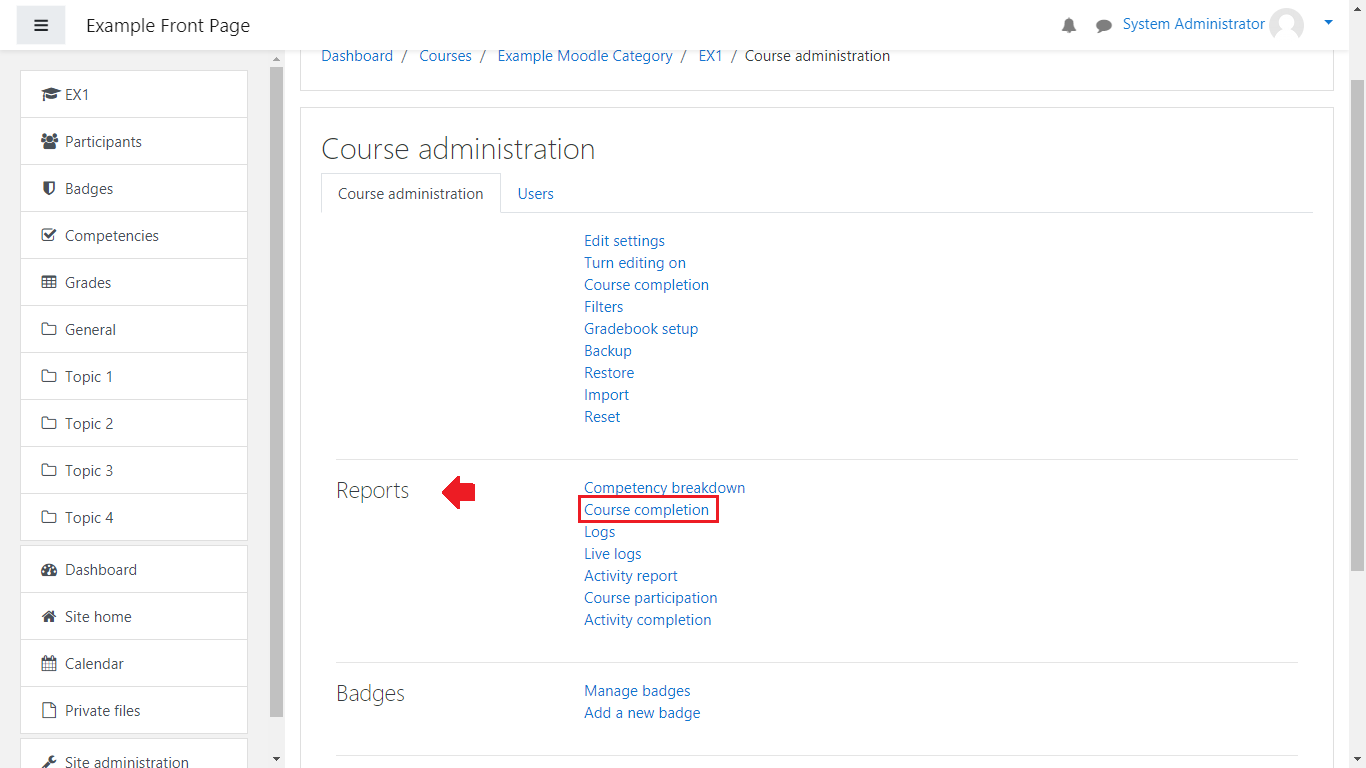Screen dimensions: 1366x768
Task: Switch to the Users tab
Action: (535, 194)
